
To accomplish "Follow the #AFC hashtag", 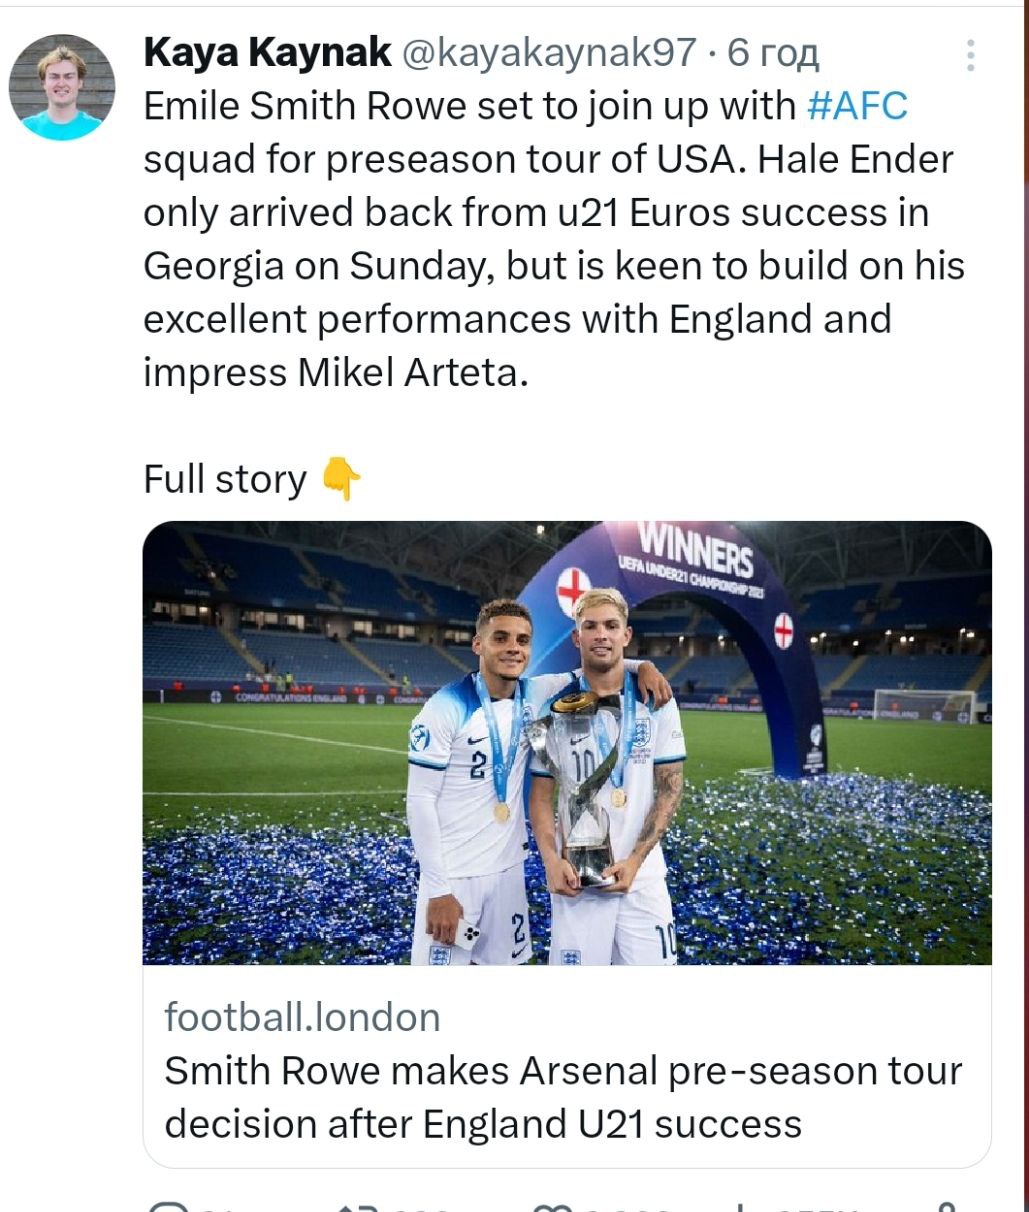I will click(x=857, y=106).
